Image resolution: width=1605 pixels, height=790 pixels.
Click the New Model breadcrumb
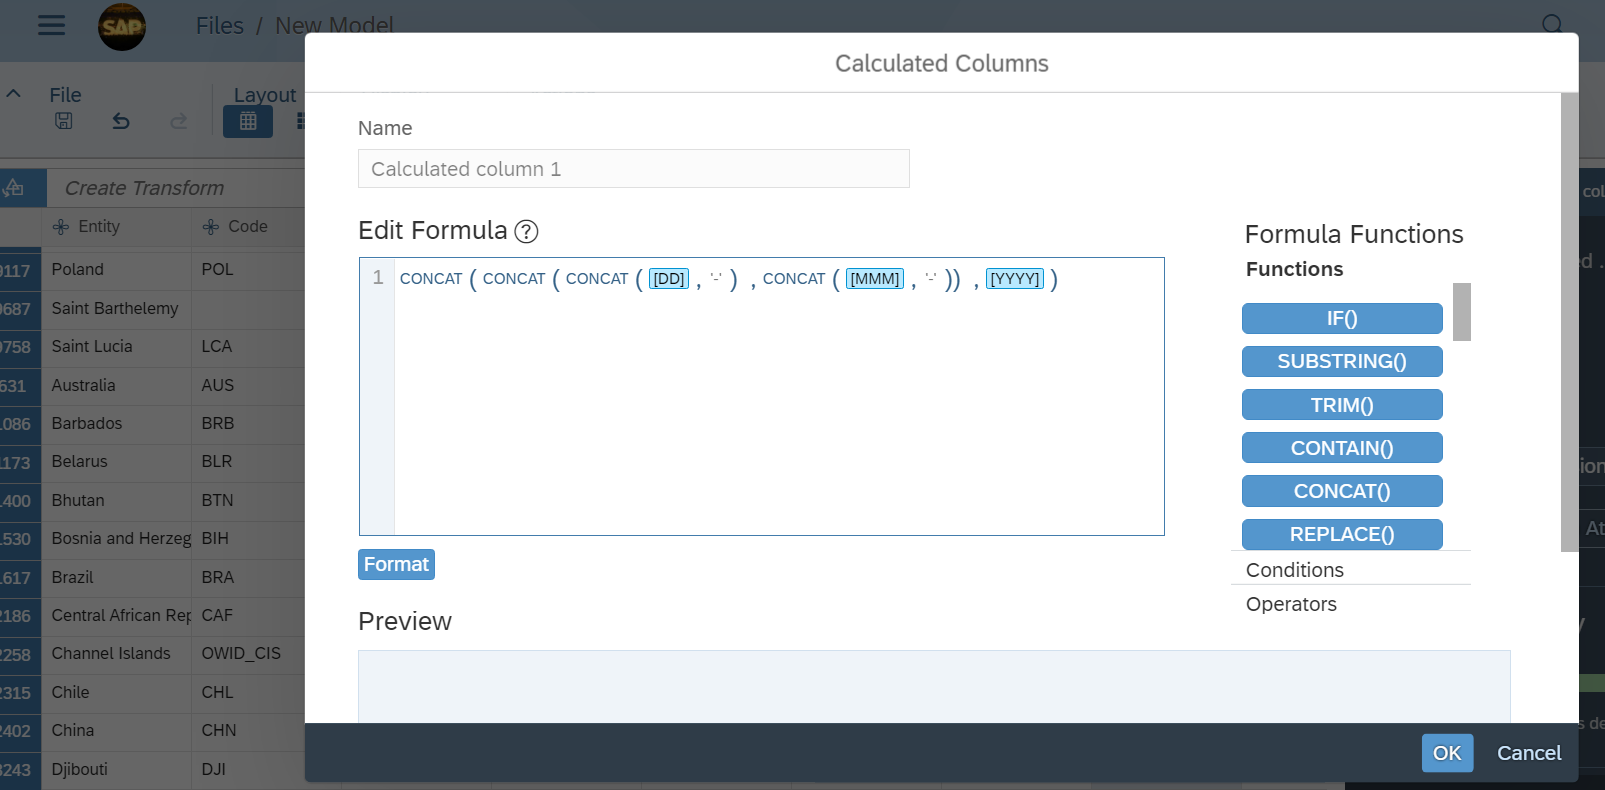(334, 26)
